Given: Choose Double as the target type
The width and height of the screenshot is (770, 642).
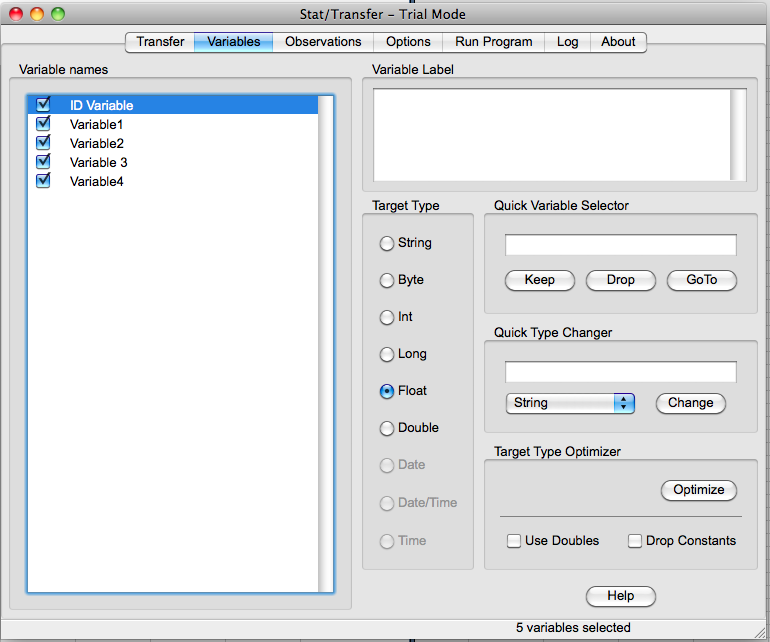Looking at the screenshot, I should [387, 428].
